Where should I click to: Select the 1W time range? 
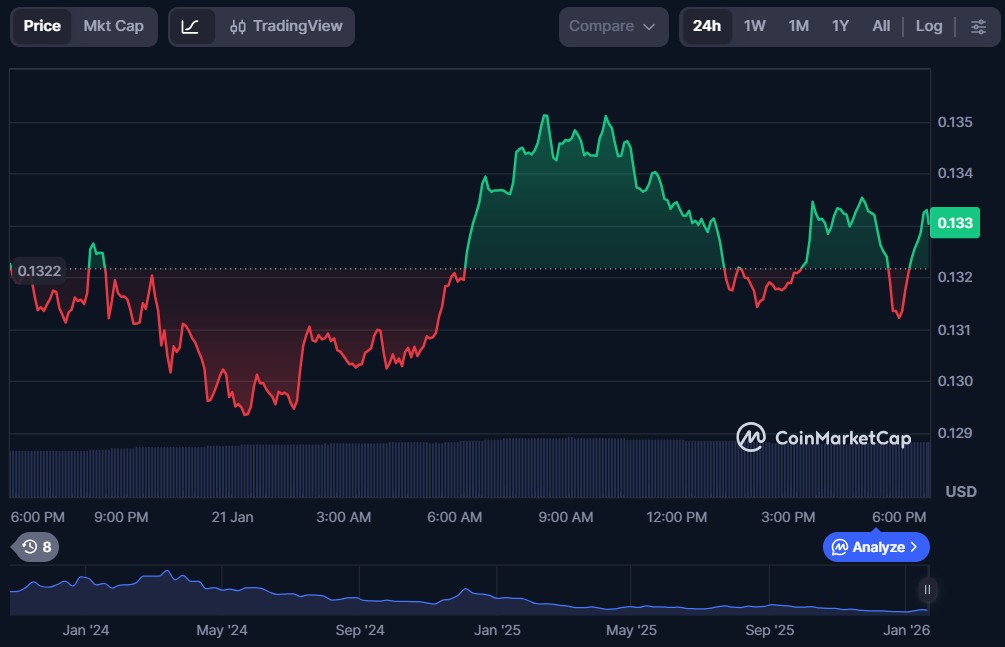(x=754, y=27)
